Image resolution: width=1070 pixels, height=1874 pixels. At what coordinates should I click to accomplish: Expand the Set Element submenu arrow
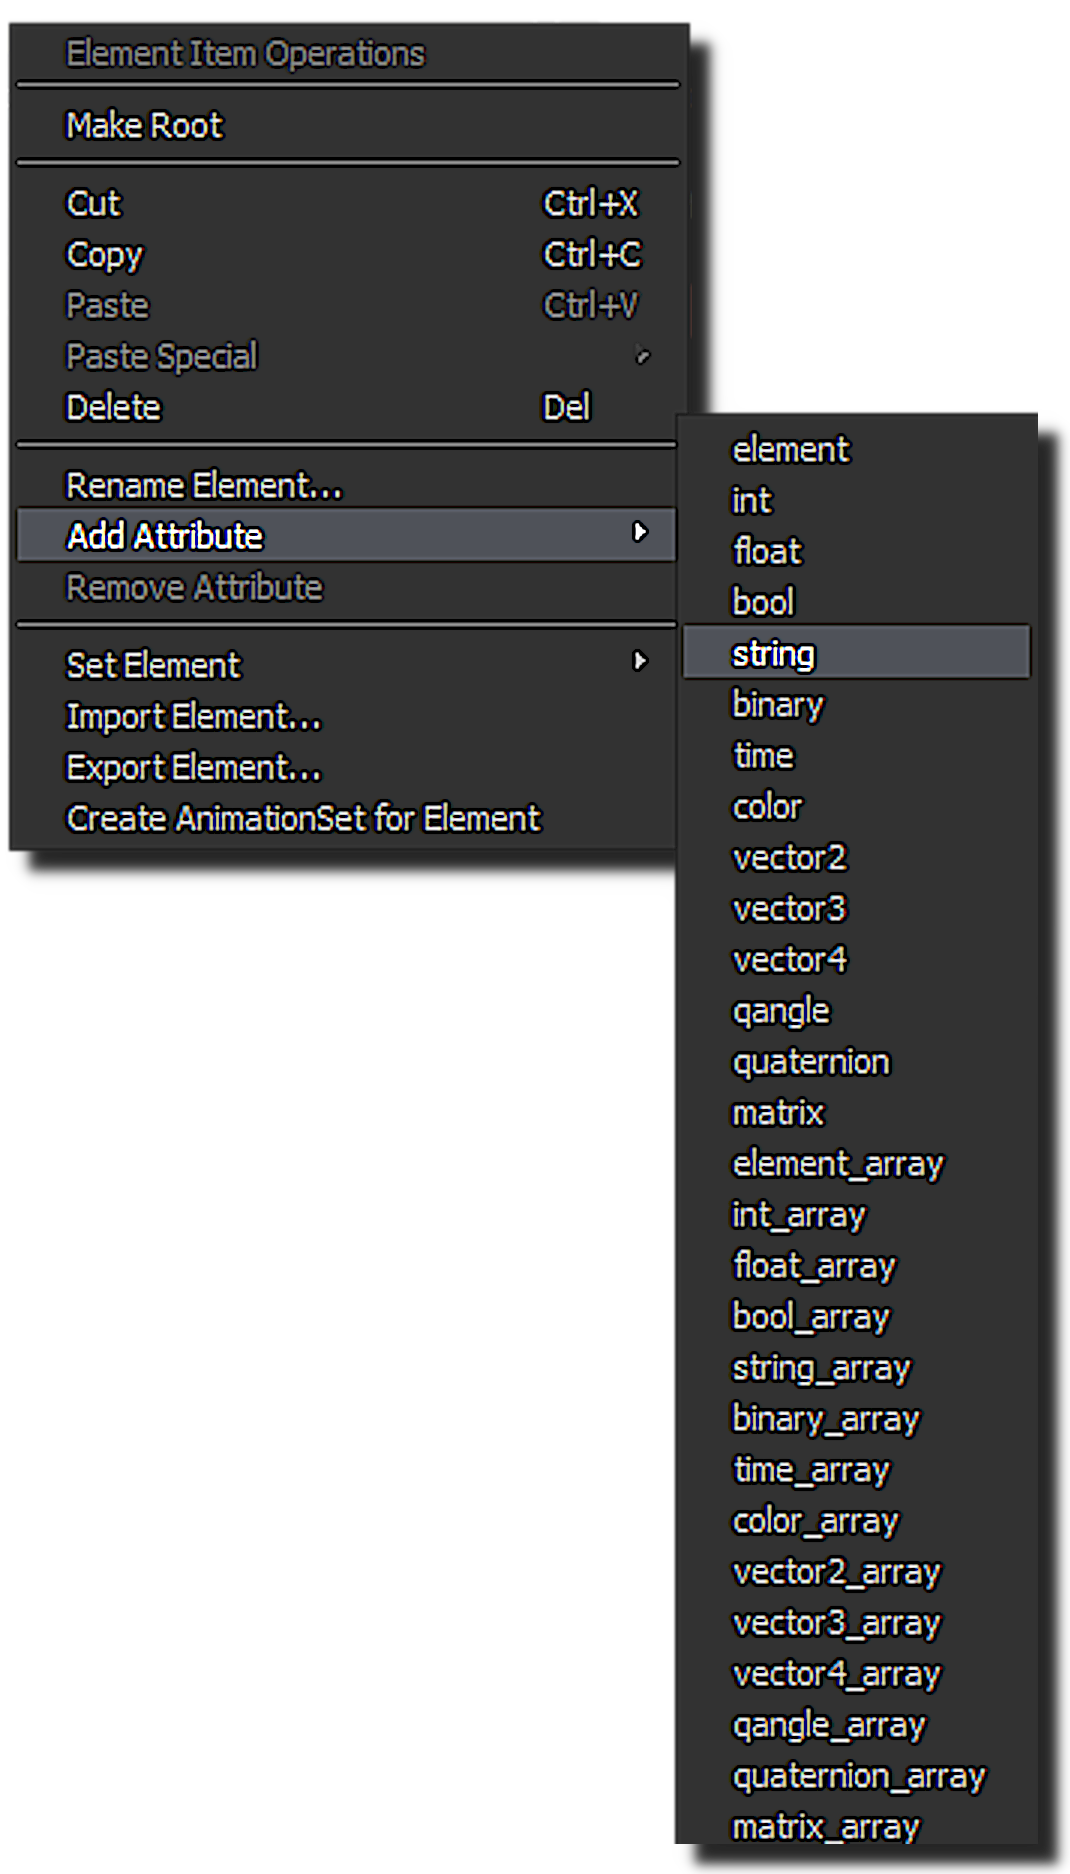tap(640, 661)
